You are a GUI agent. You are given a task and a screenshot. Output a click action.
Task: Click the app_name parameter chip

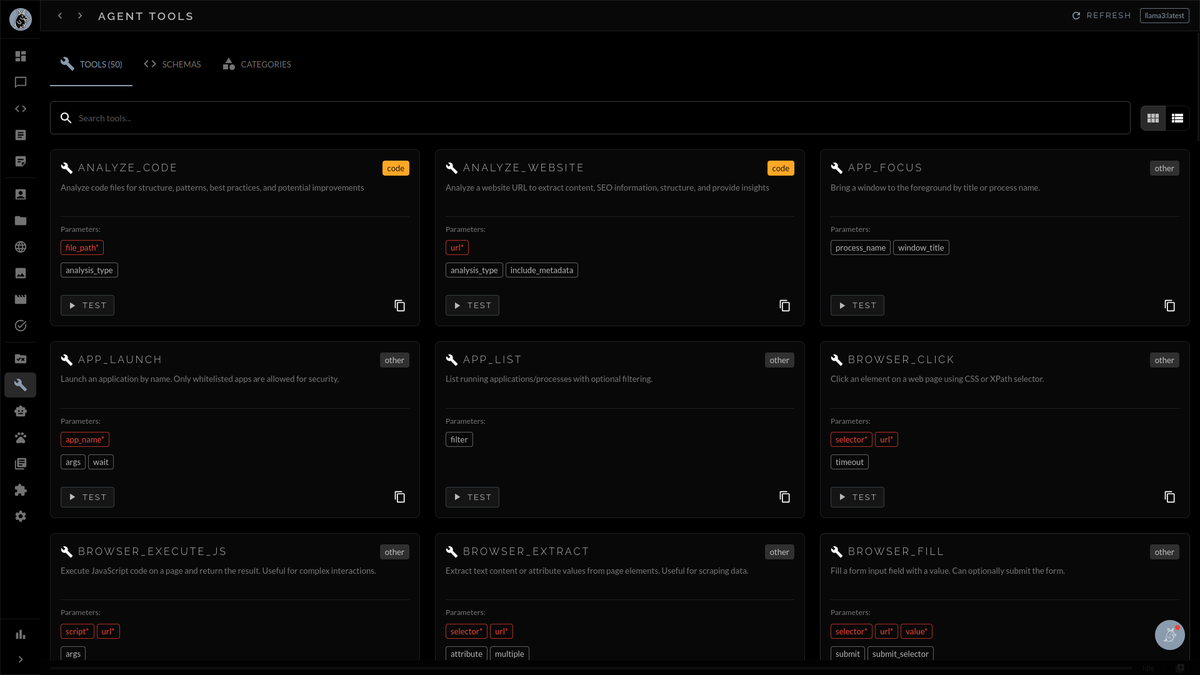click(x=85, y=439)
